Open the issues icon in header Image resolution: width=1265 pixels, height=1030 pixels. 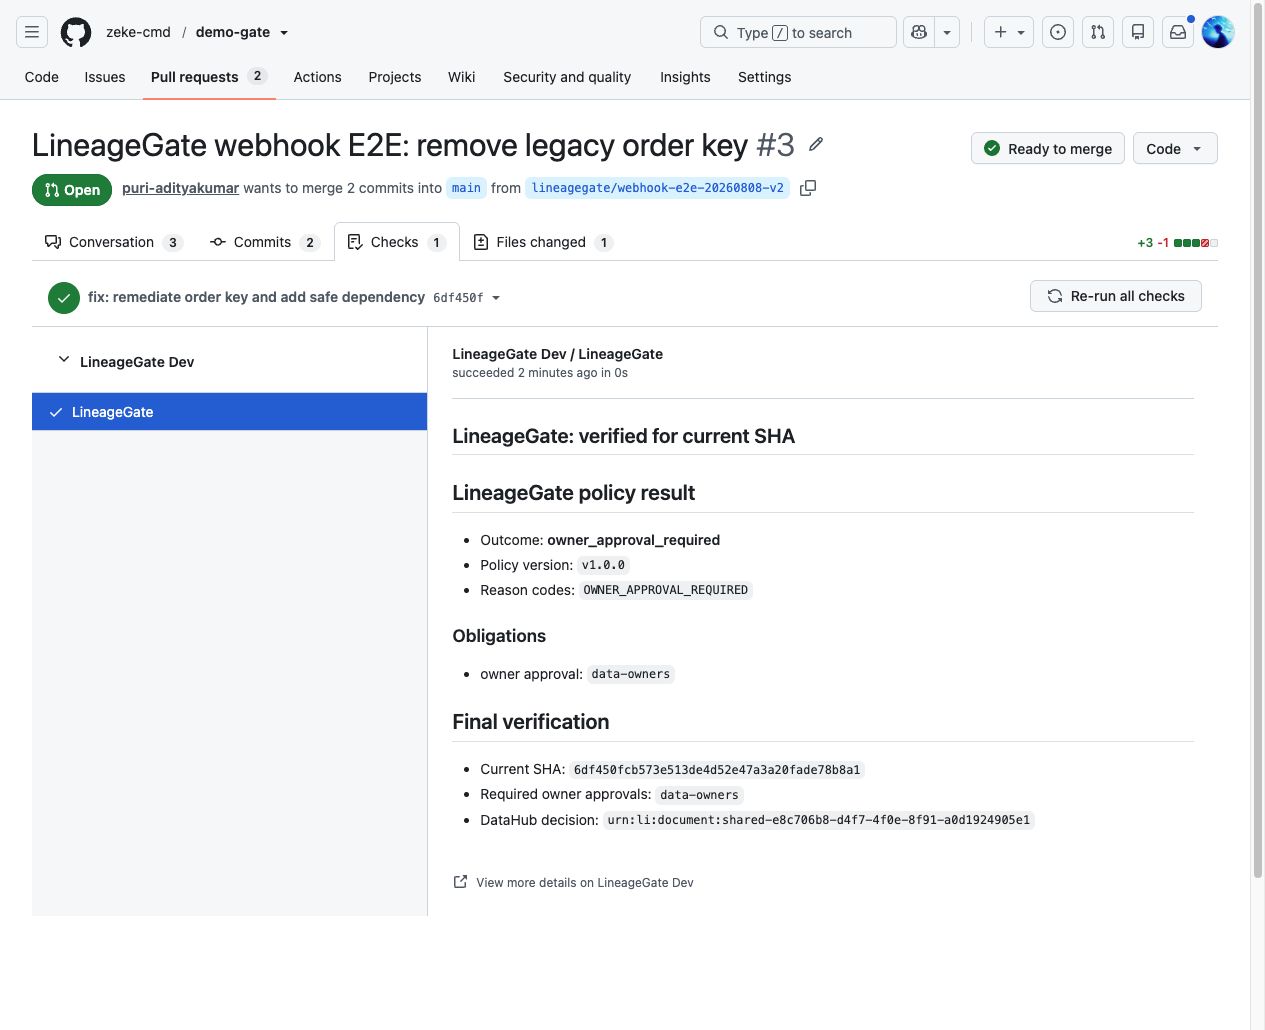point(1058,32)
